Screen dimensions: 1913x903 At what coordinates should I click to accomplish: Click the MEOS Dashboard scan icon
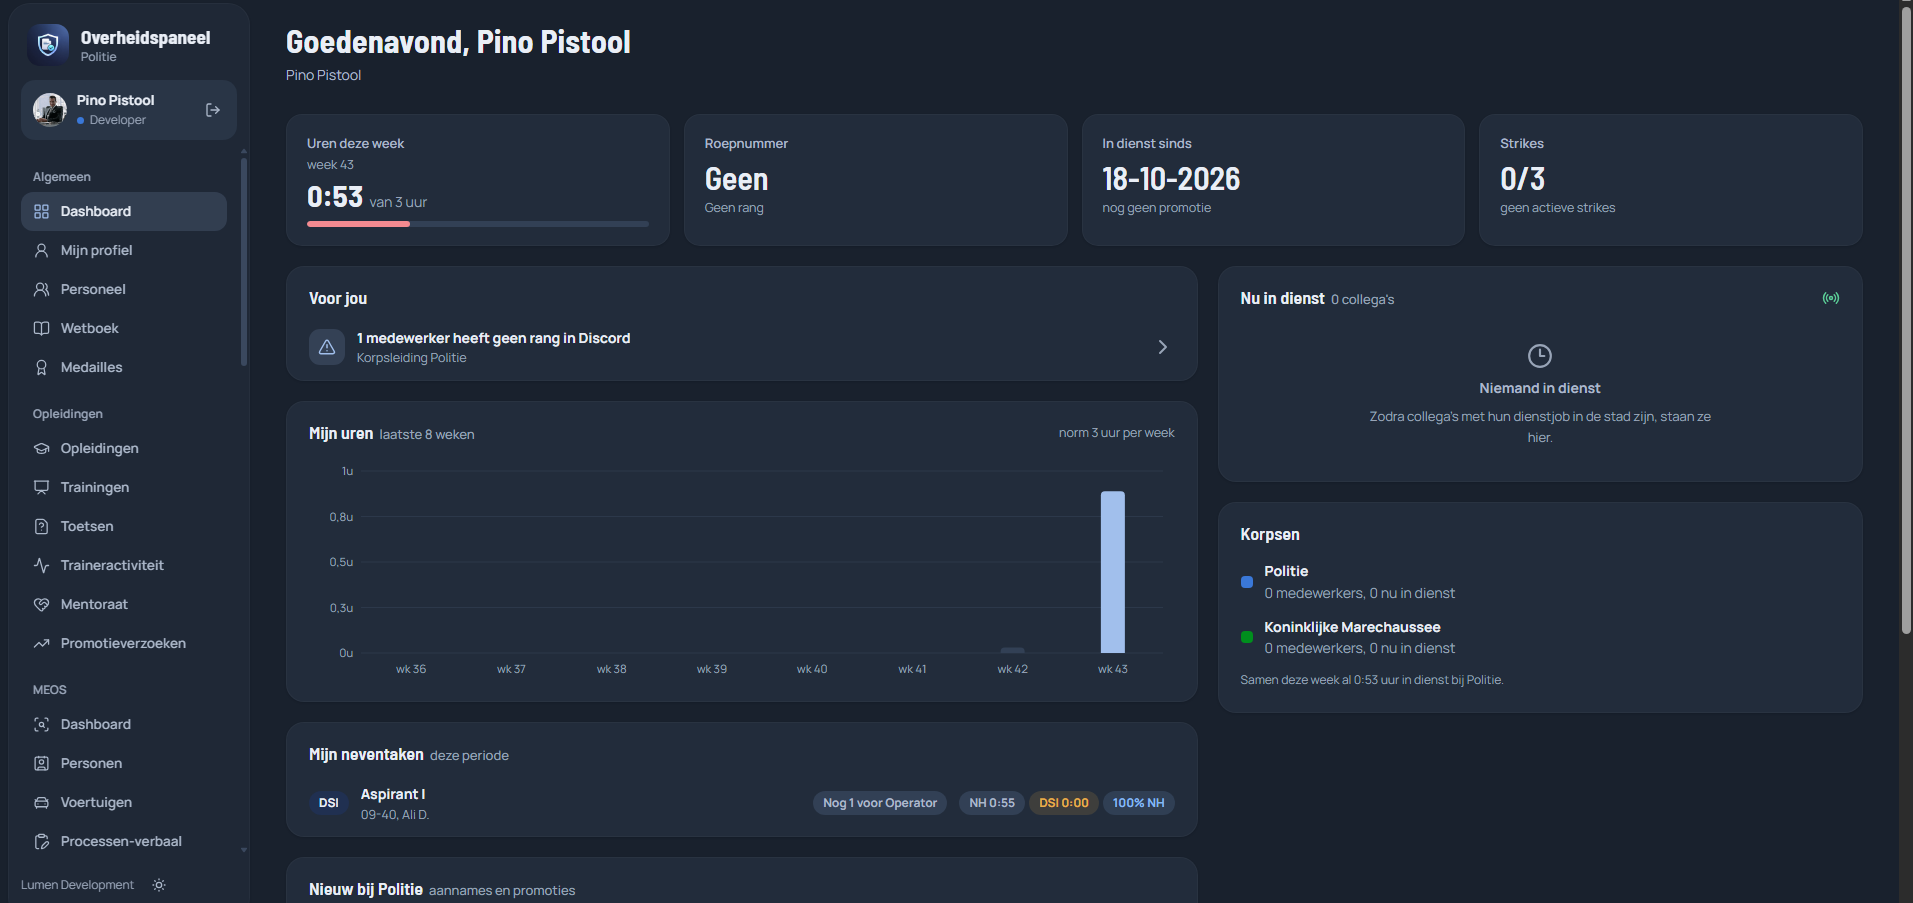42,724
